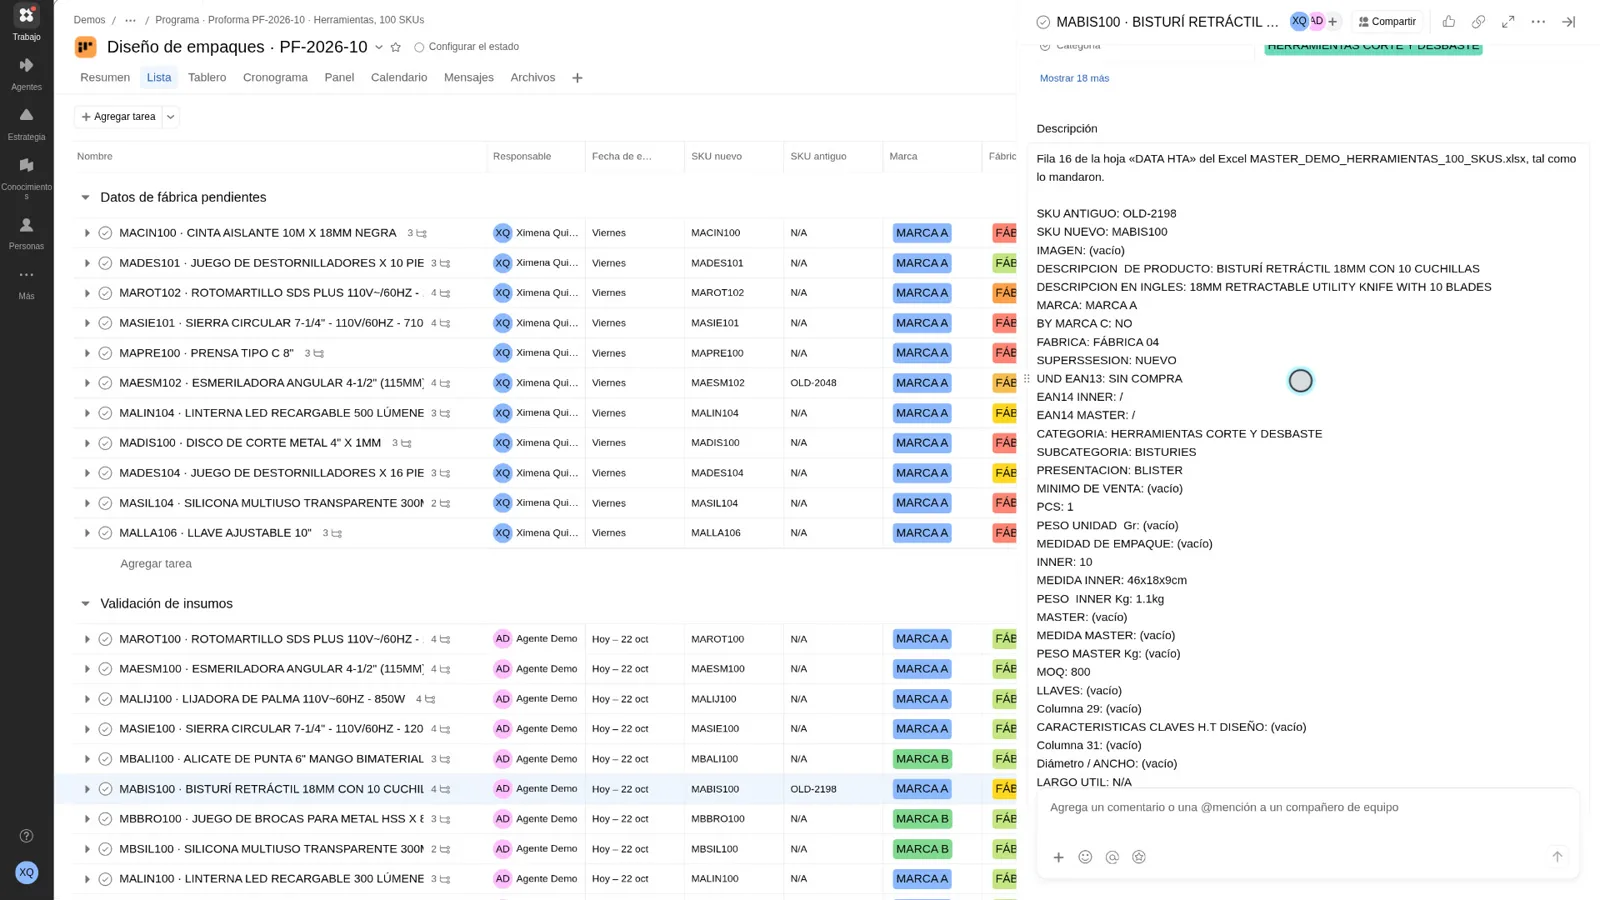Open project title dropdown chevron
The width and height of the screenshot is (1600, 900).
pos(379,47)
